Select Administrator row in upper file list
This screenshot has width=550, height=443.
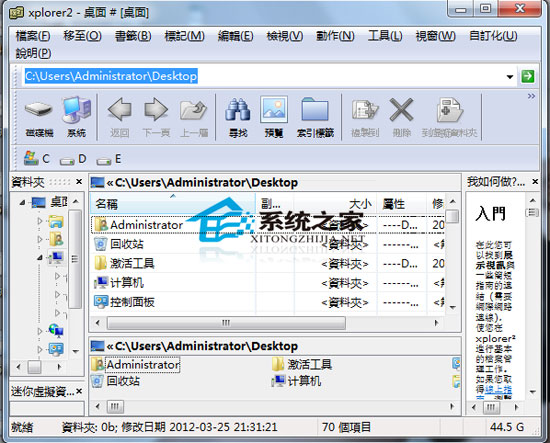click(267, 225)
